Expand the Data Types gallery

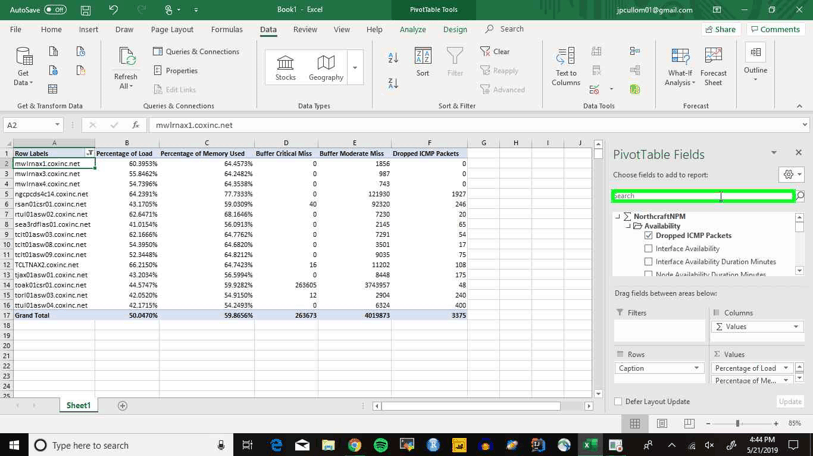pos(355,68)
